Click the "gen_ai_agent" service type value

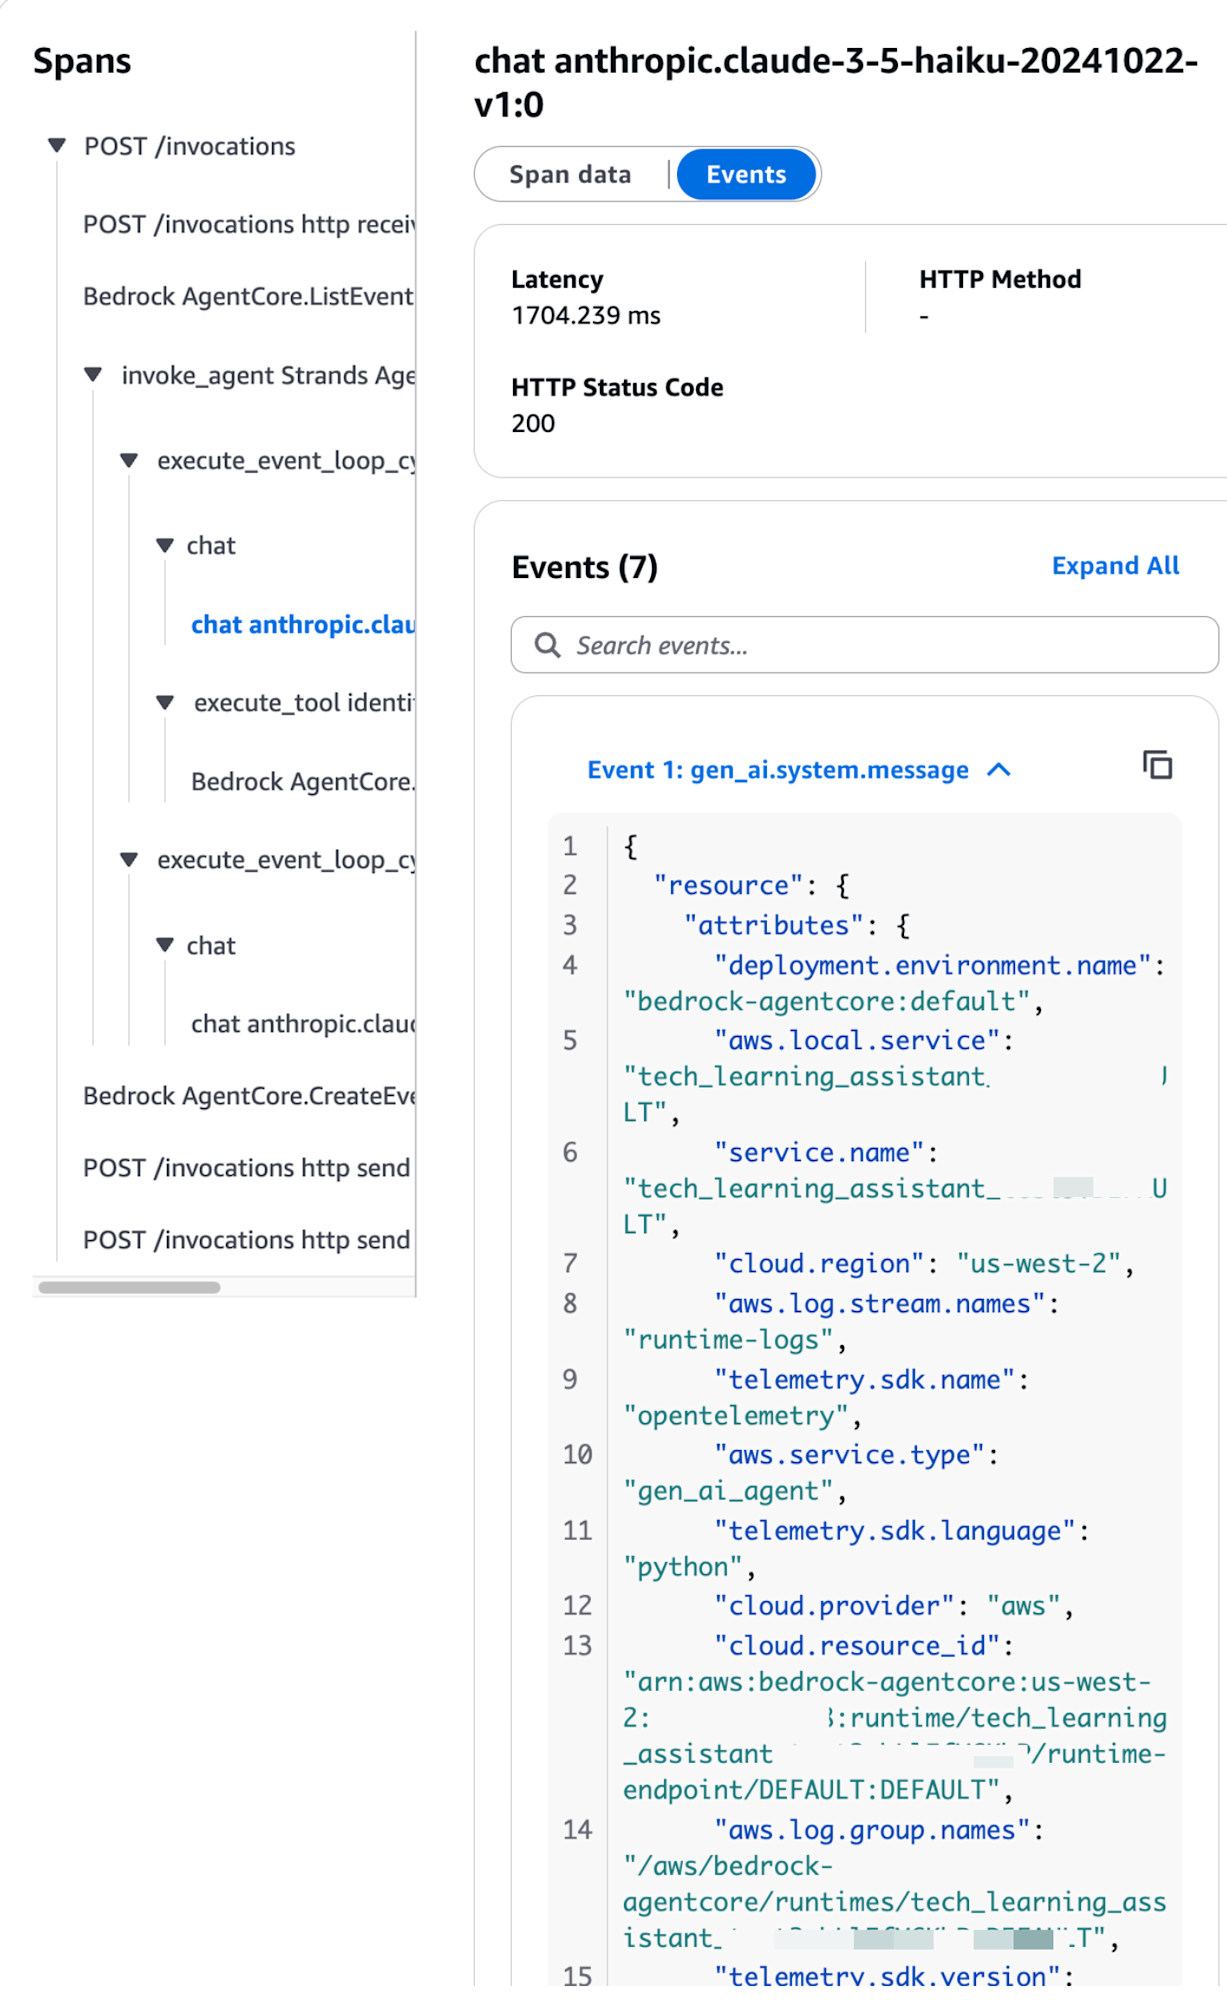click(728, 1491)
